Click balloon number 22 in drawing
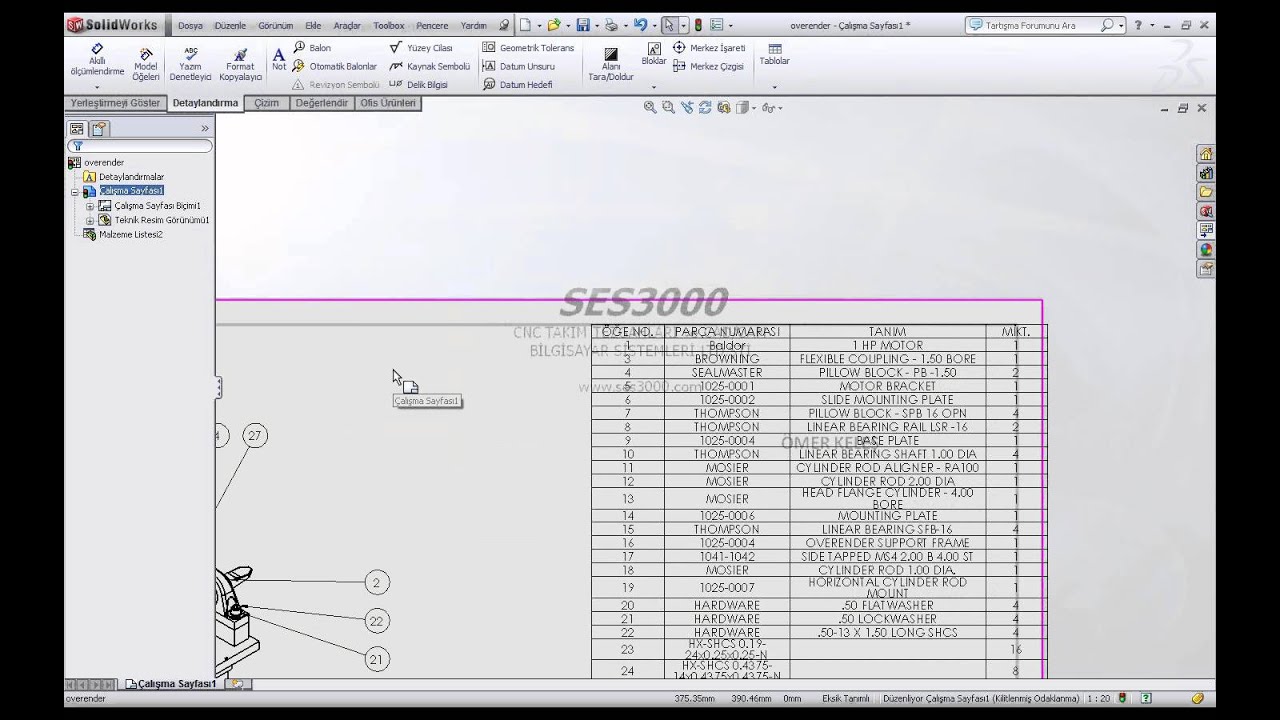Screen dimensions: 1280x720 [x=376, y=621]
